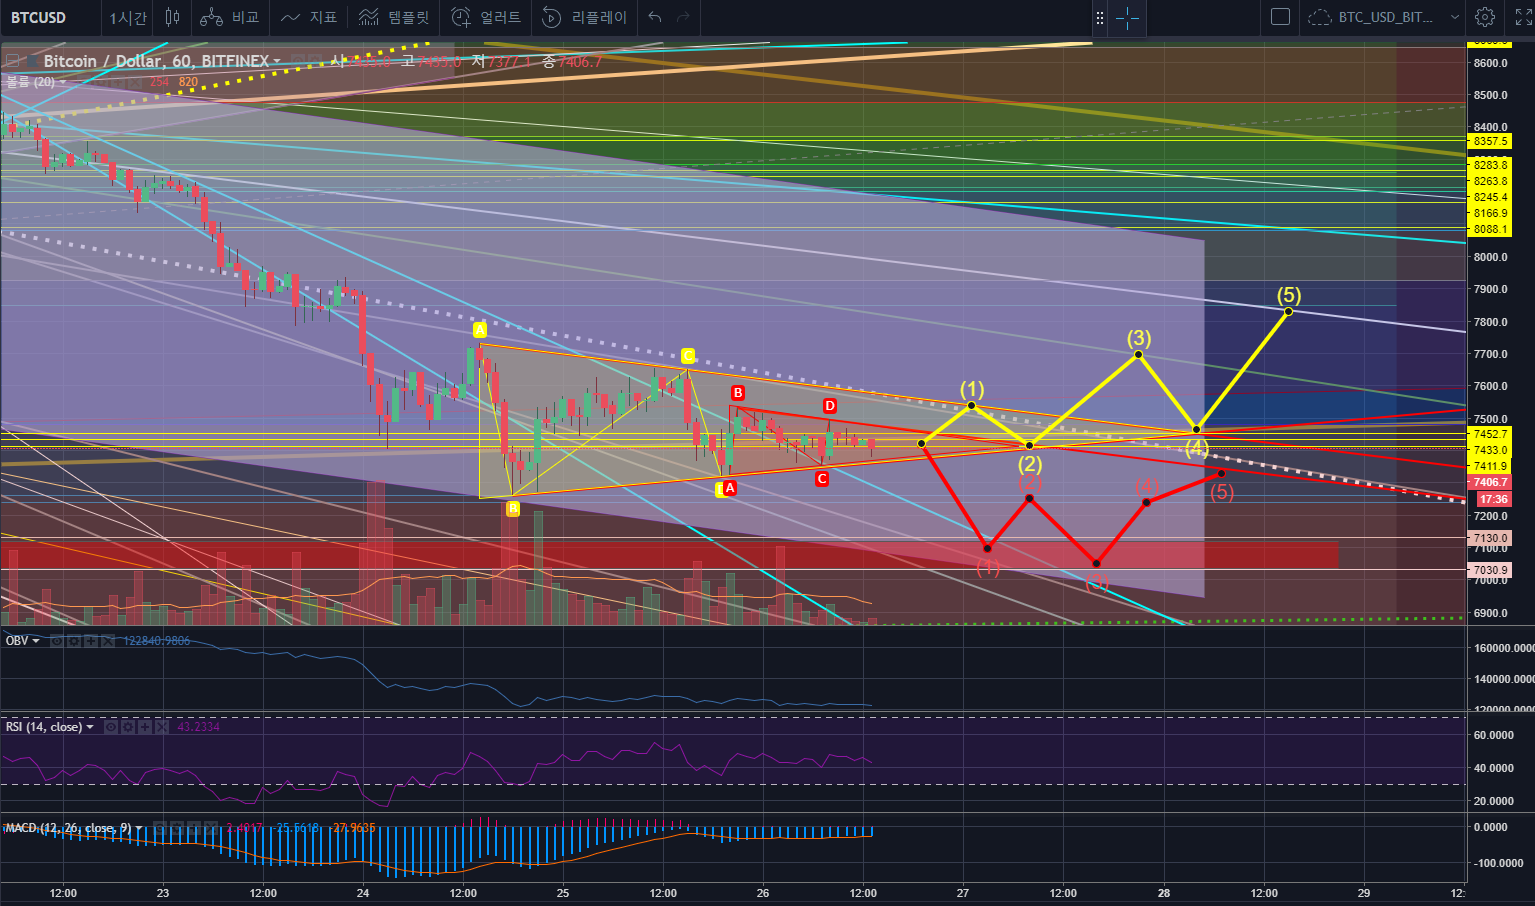Click the RSI value 43.2334
Screen dimensions: 1535x906
tap(198, 727)
